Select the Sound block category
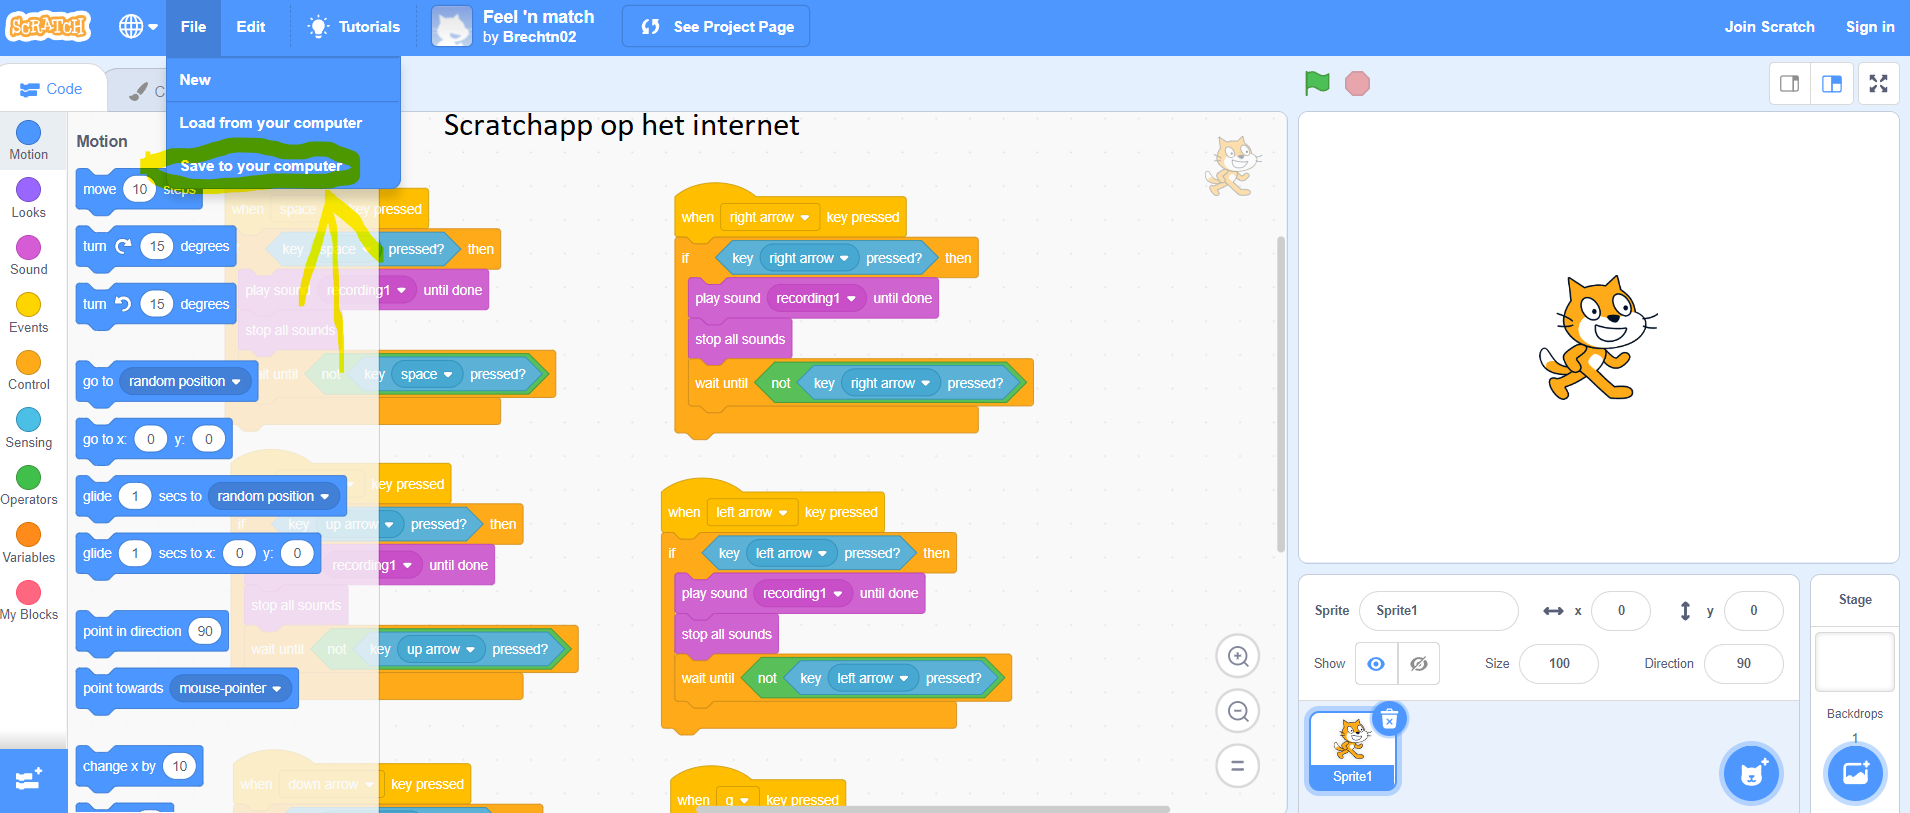Screen dimensions: 1910x813 29,255
